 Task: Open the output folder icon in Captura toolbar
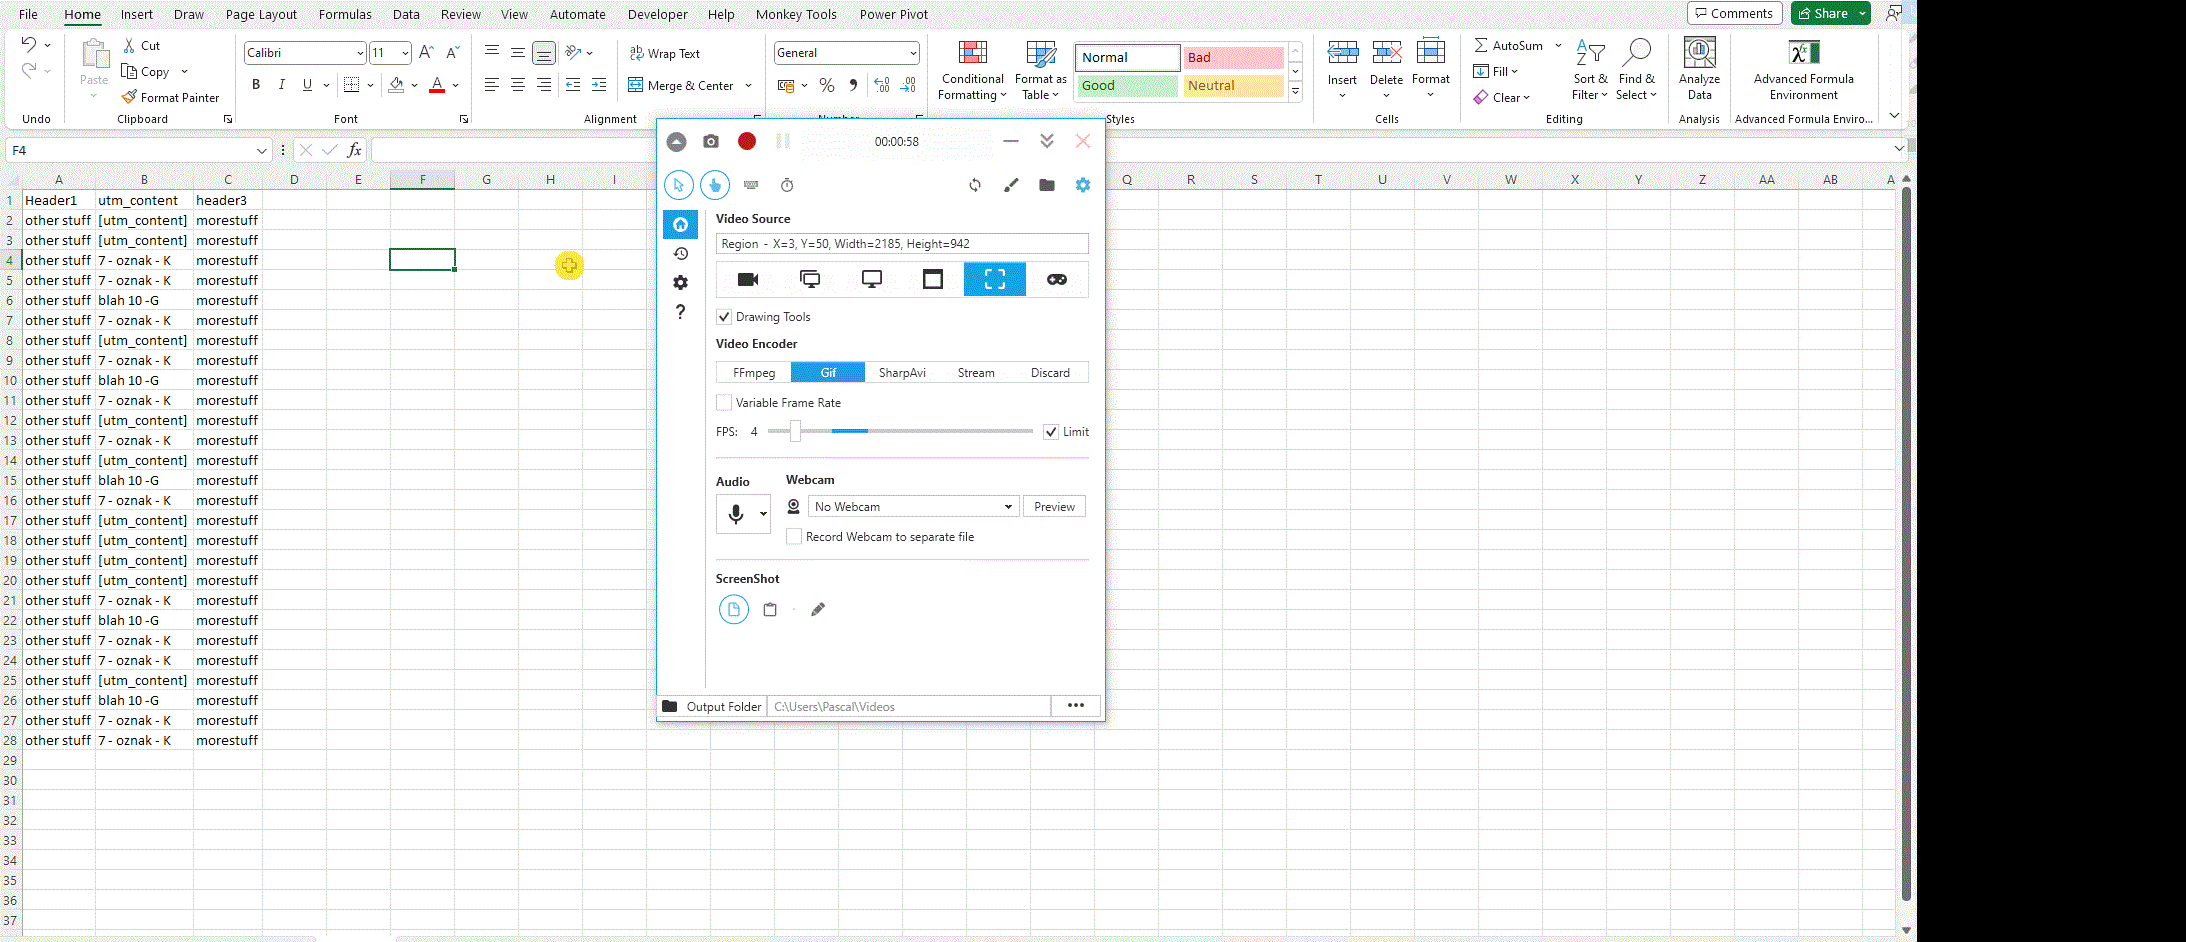point(1047,185)
